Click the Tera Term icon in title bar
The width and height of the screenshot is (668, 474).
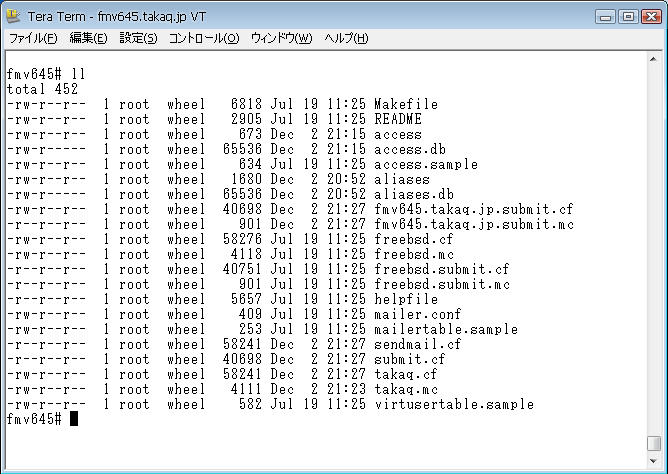(x=14, y=16)
